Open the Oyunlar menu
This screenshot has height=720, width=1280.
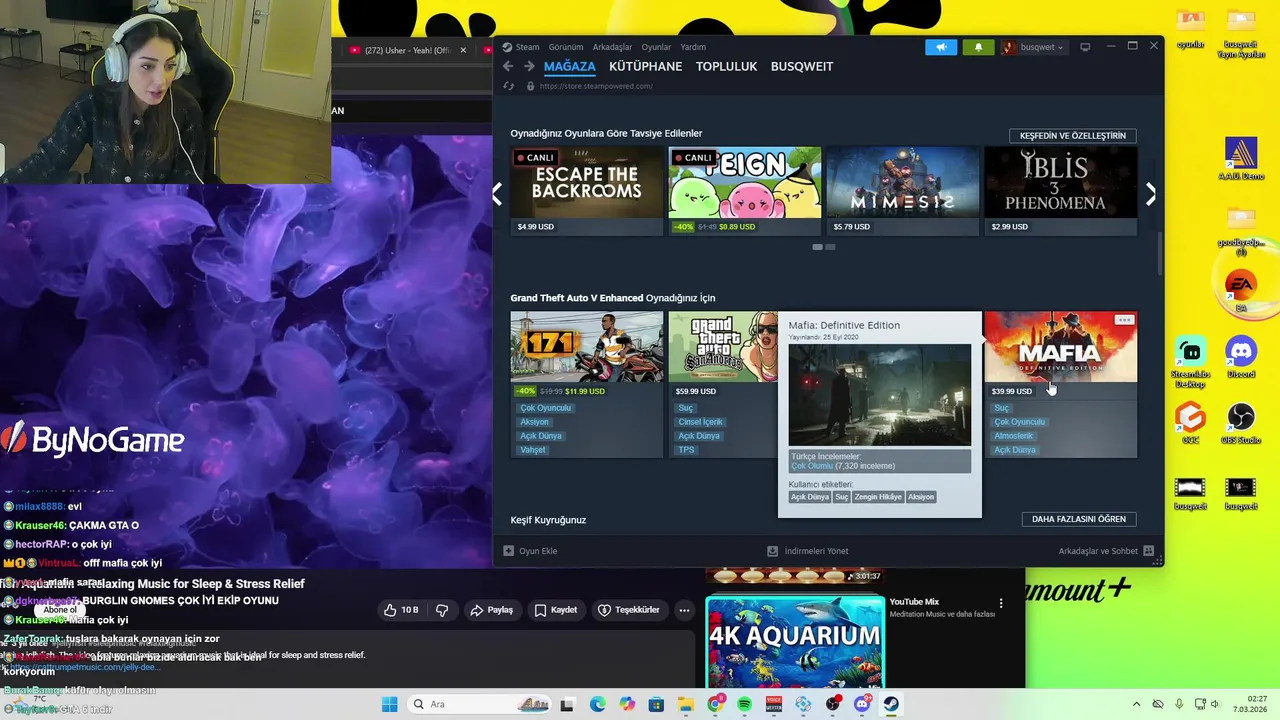(x=656, y=47)
